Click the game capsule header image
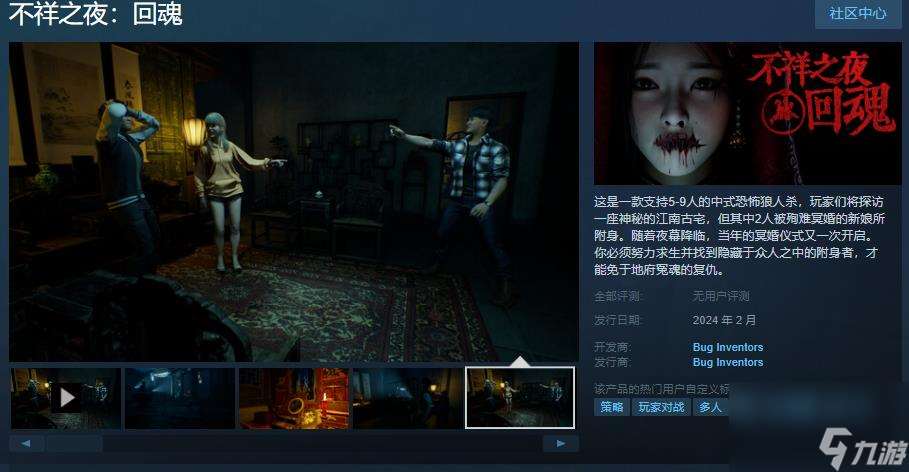 pos(747,114)
